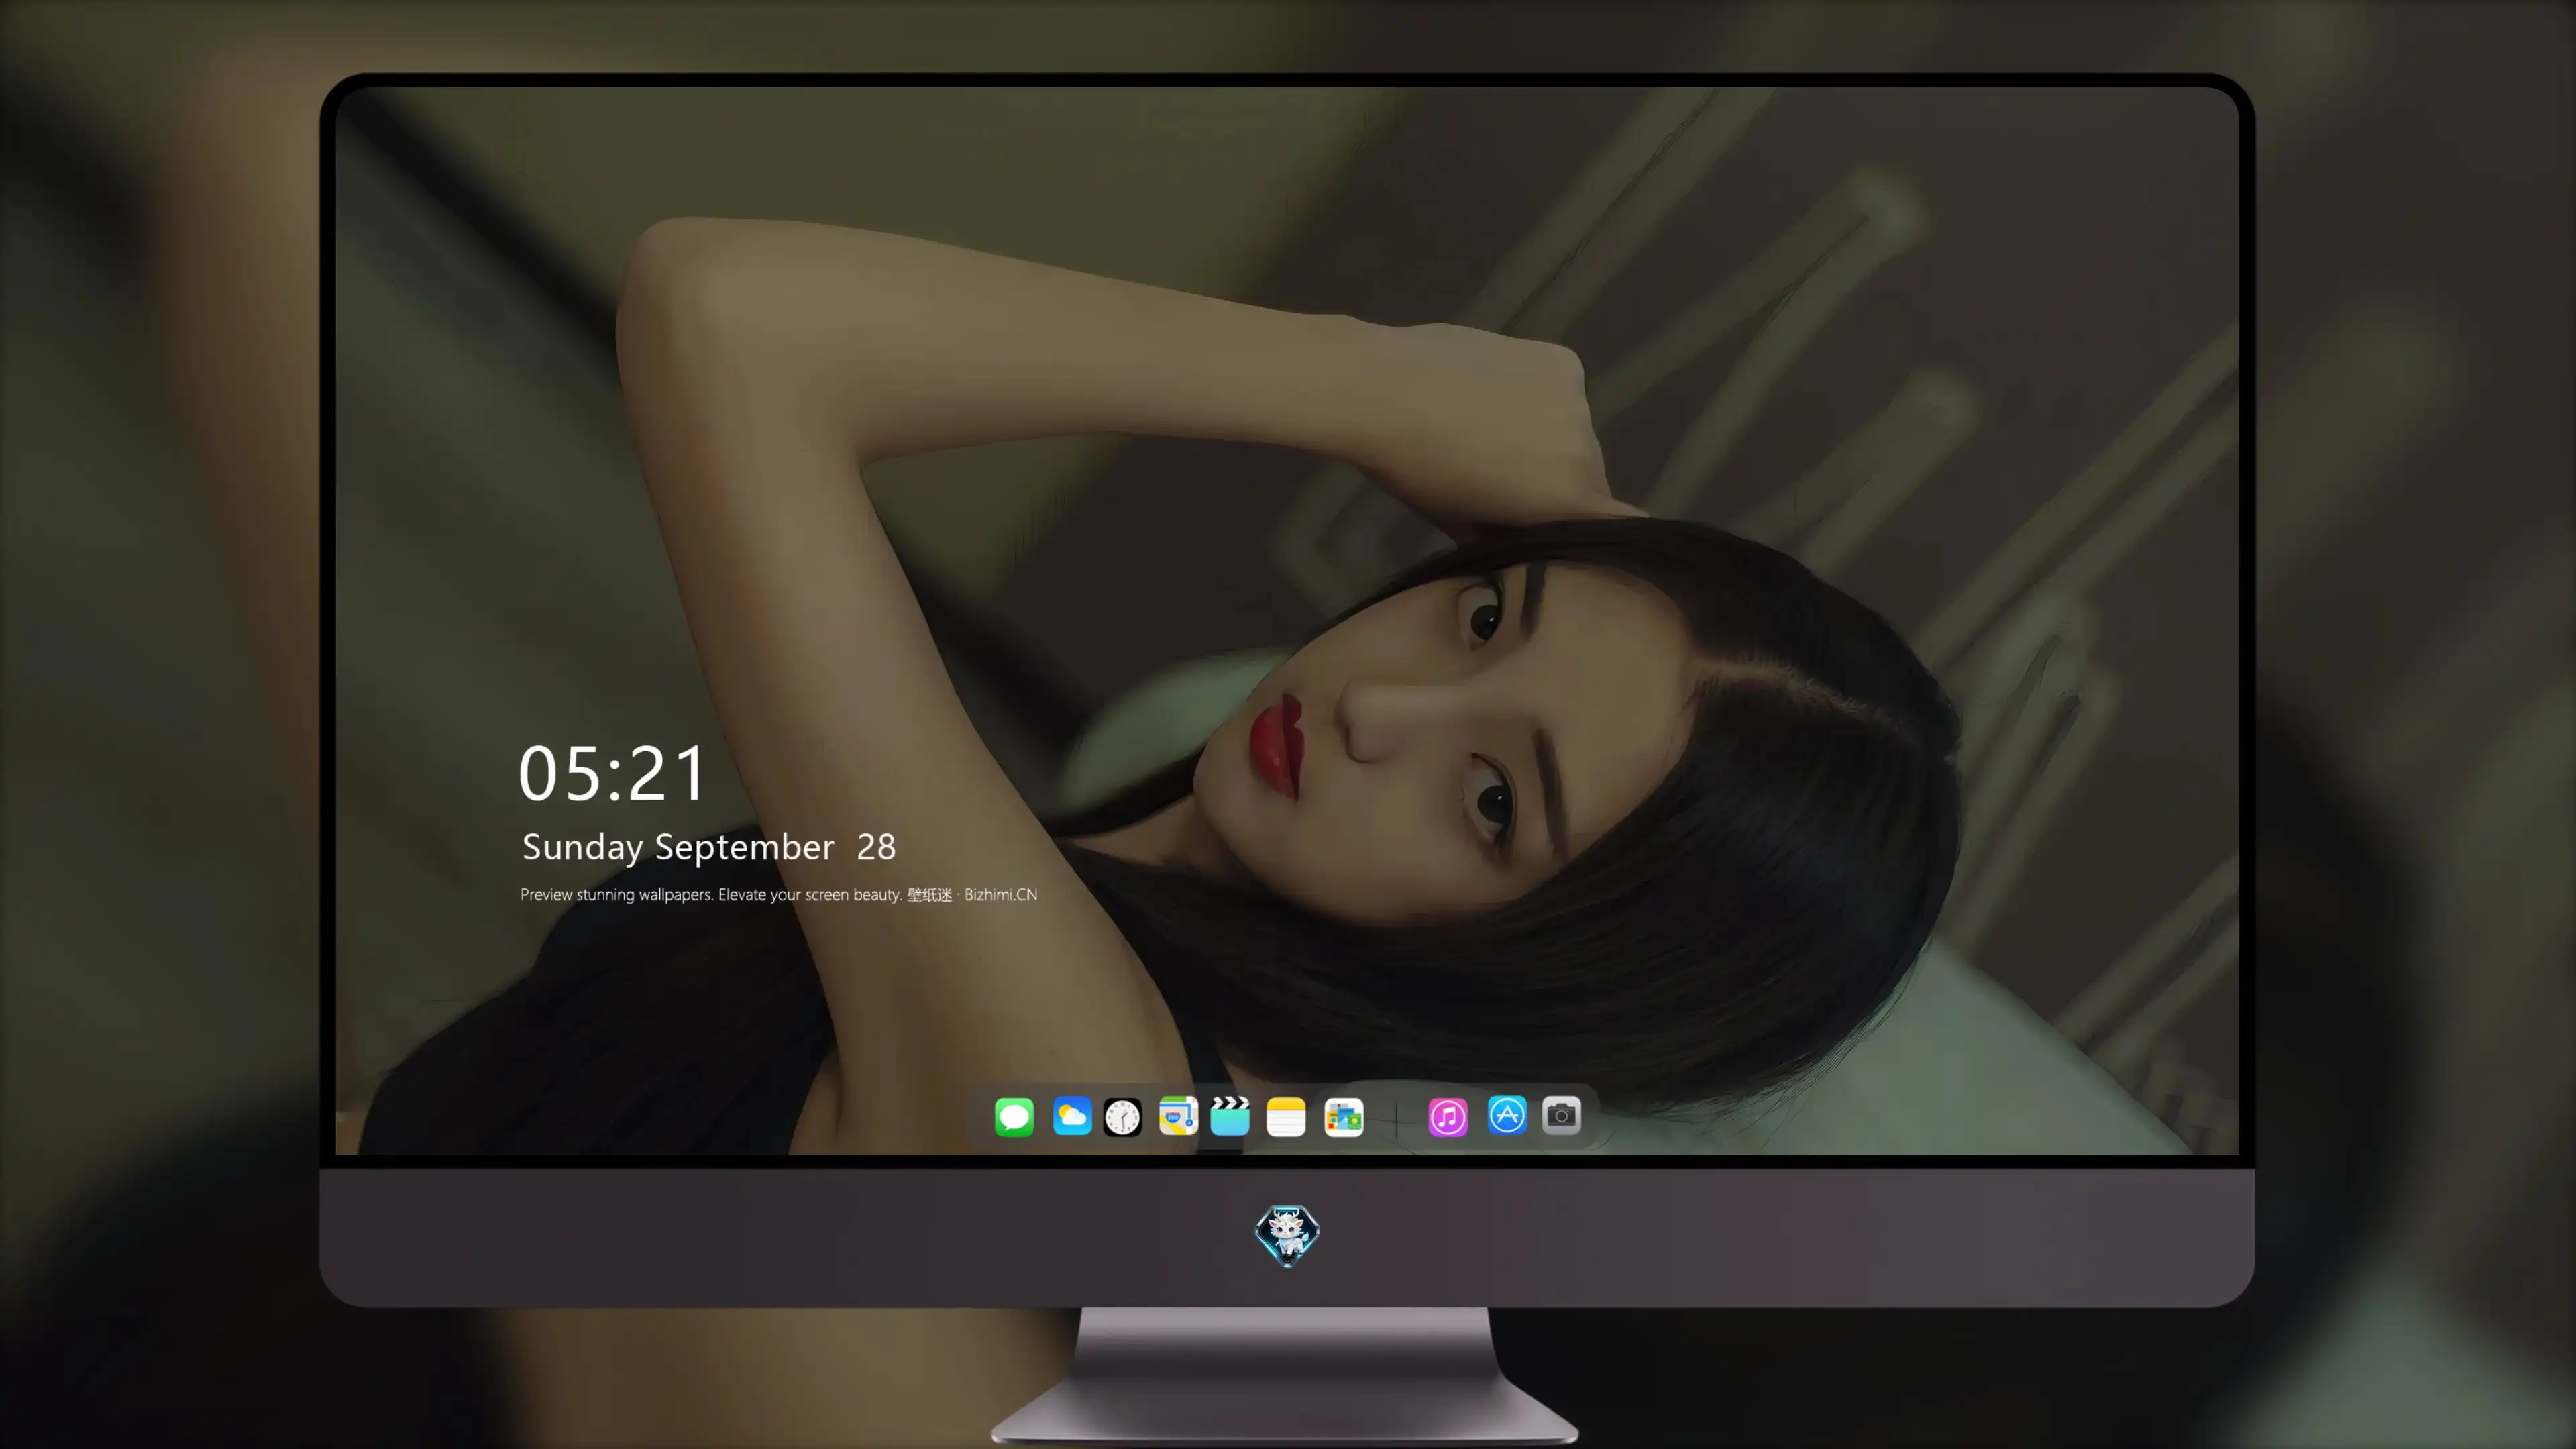Image resolution: width=2576 pixels, height=1449 pixels.
Task: Open the yellow Notes app
Action: click(x=1286, y=1116)
